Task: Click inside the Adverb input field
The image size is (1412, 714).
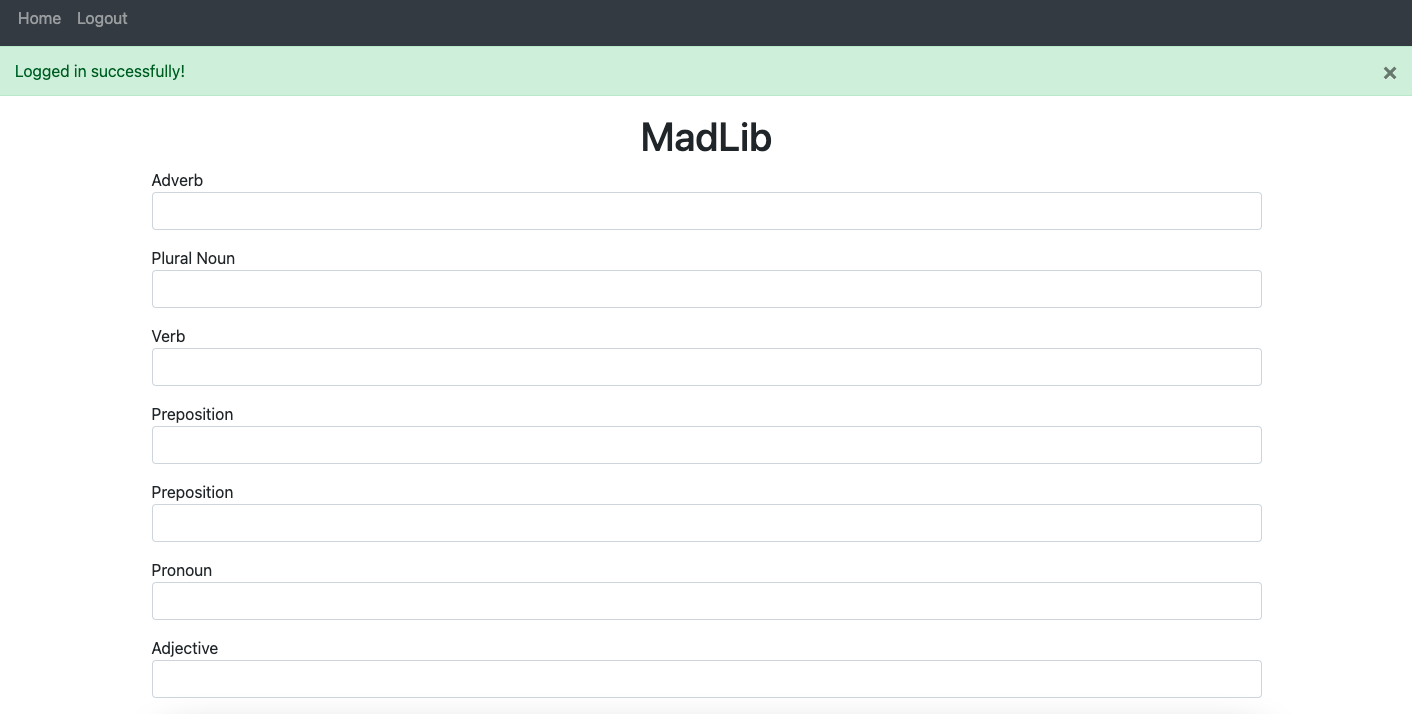Action: tap(706, 211)
